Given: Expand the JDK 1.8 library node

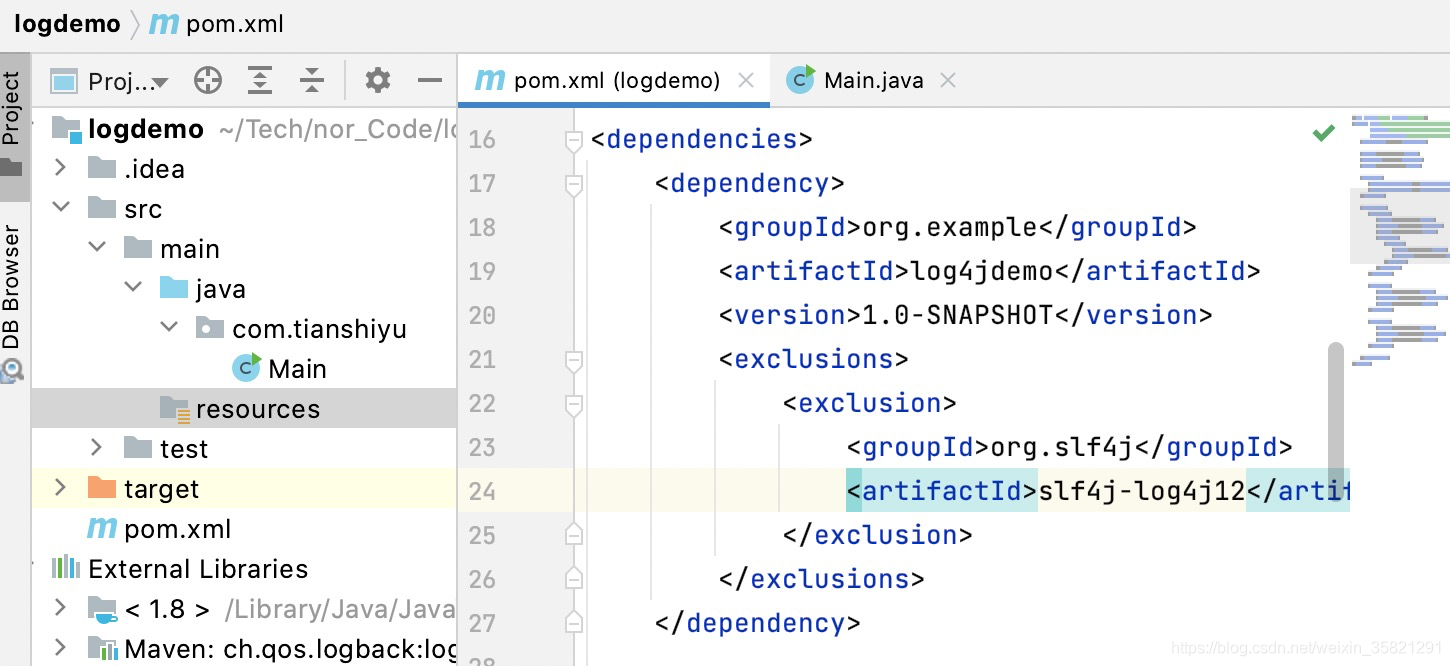Looking at the screenshot, I should (60, 608).
